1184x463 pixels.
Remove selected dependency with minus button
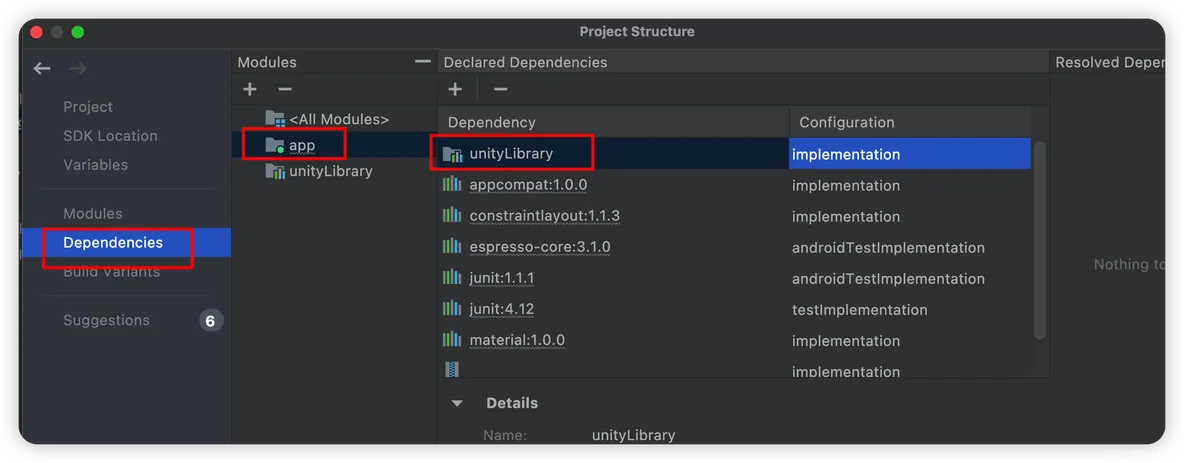501,89
